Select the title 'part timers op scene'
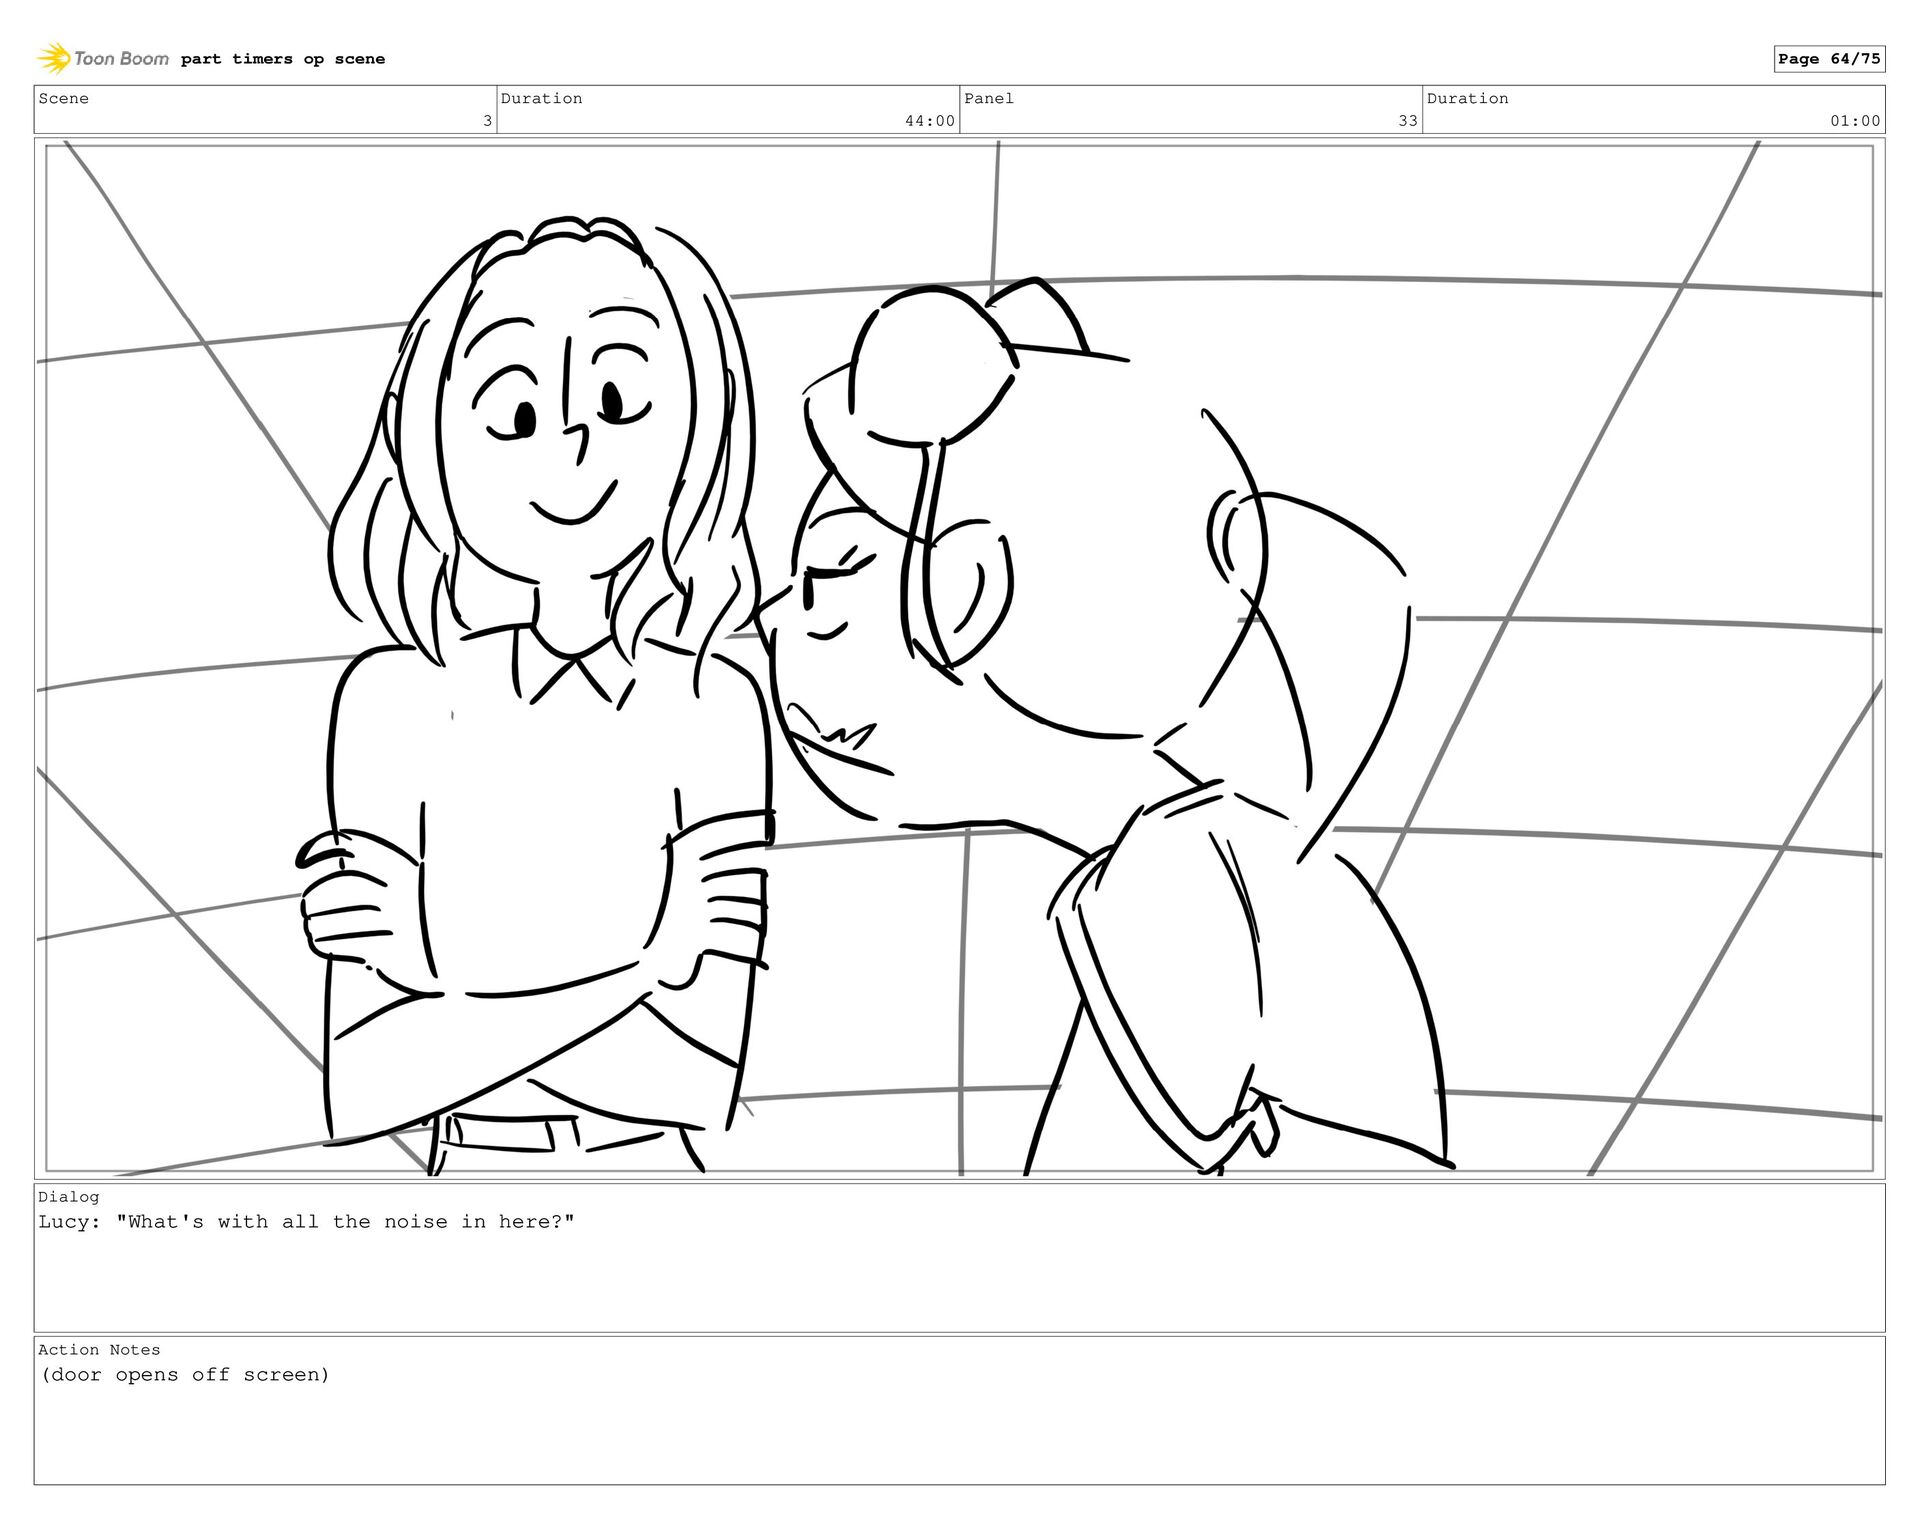This screenshot has width=1920, height=1536. (x=283, y=59)
